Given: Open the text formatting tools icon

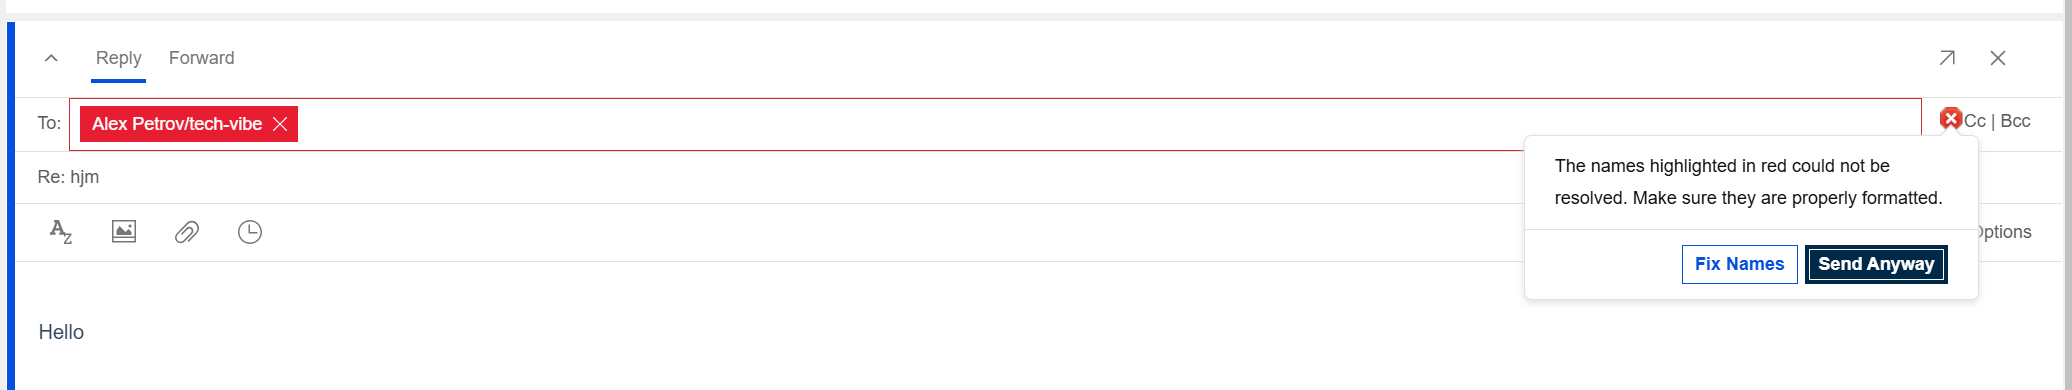Looking at the screenshot, I should click(61, 232).
